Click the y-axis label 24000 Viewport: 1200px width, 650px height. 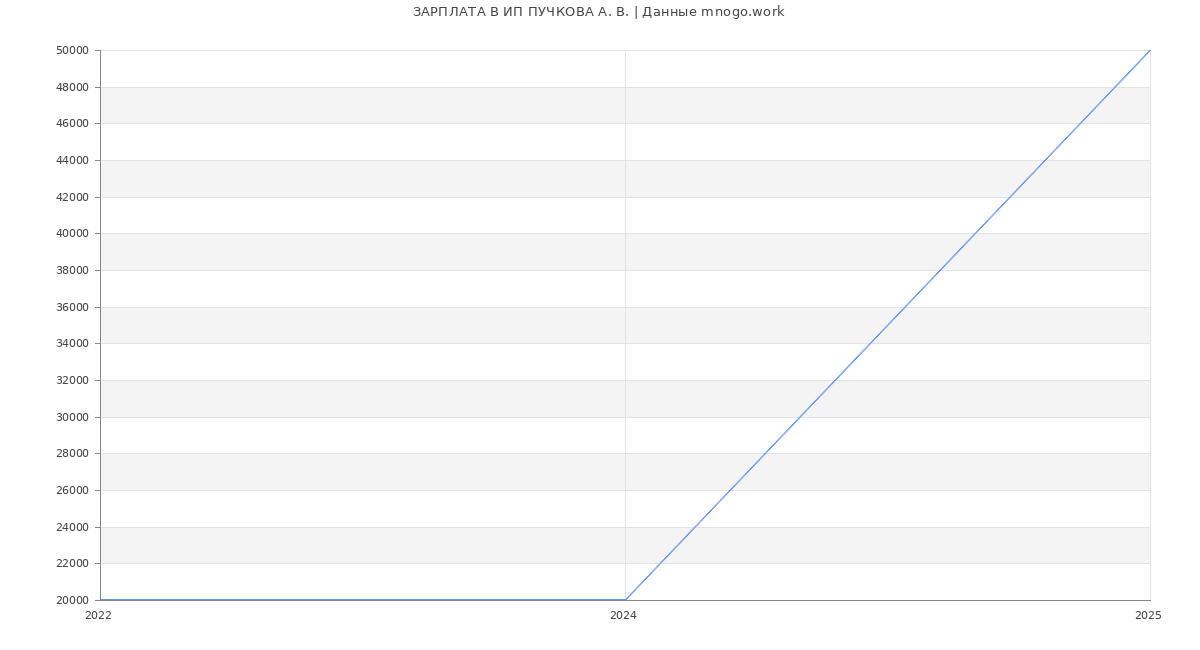tap(72, 527)
